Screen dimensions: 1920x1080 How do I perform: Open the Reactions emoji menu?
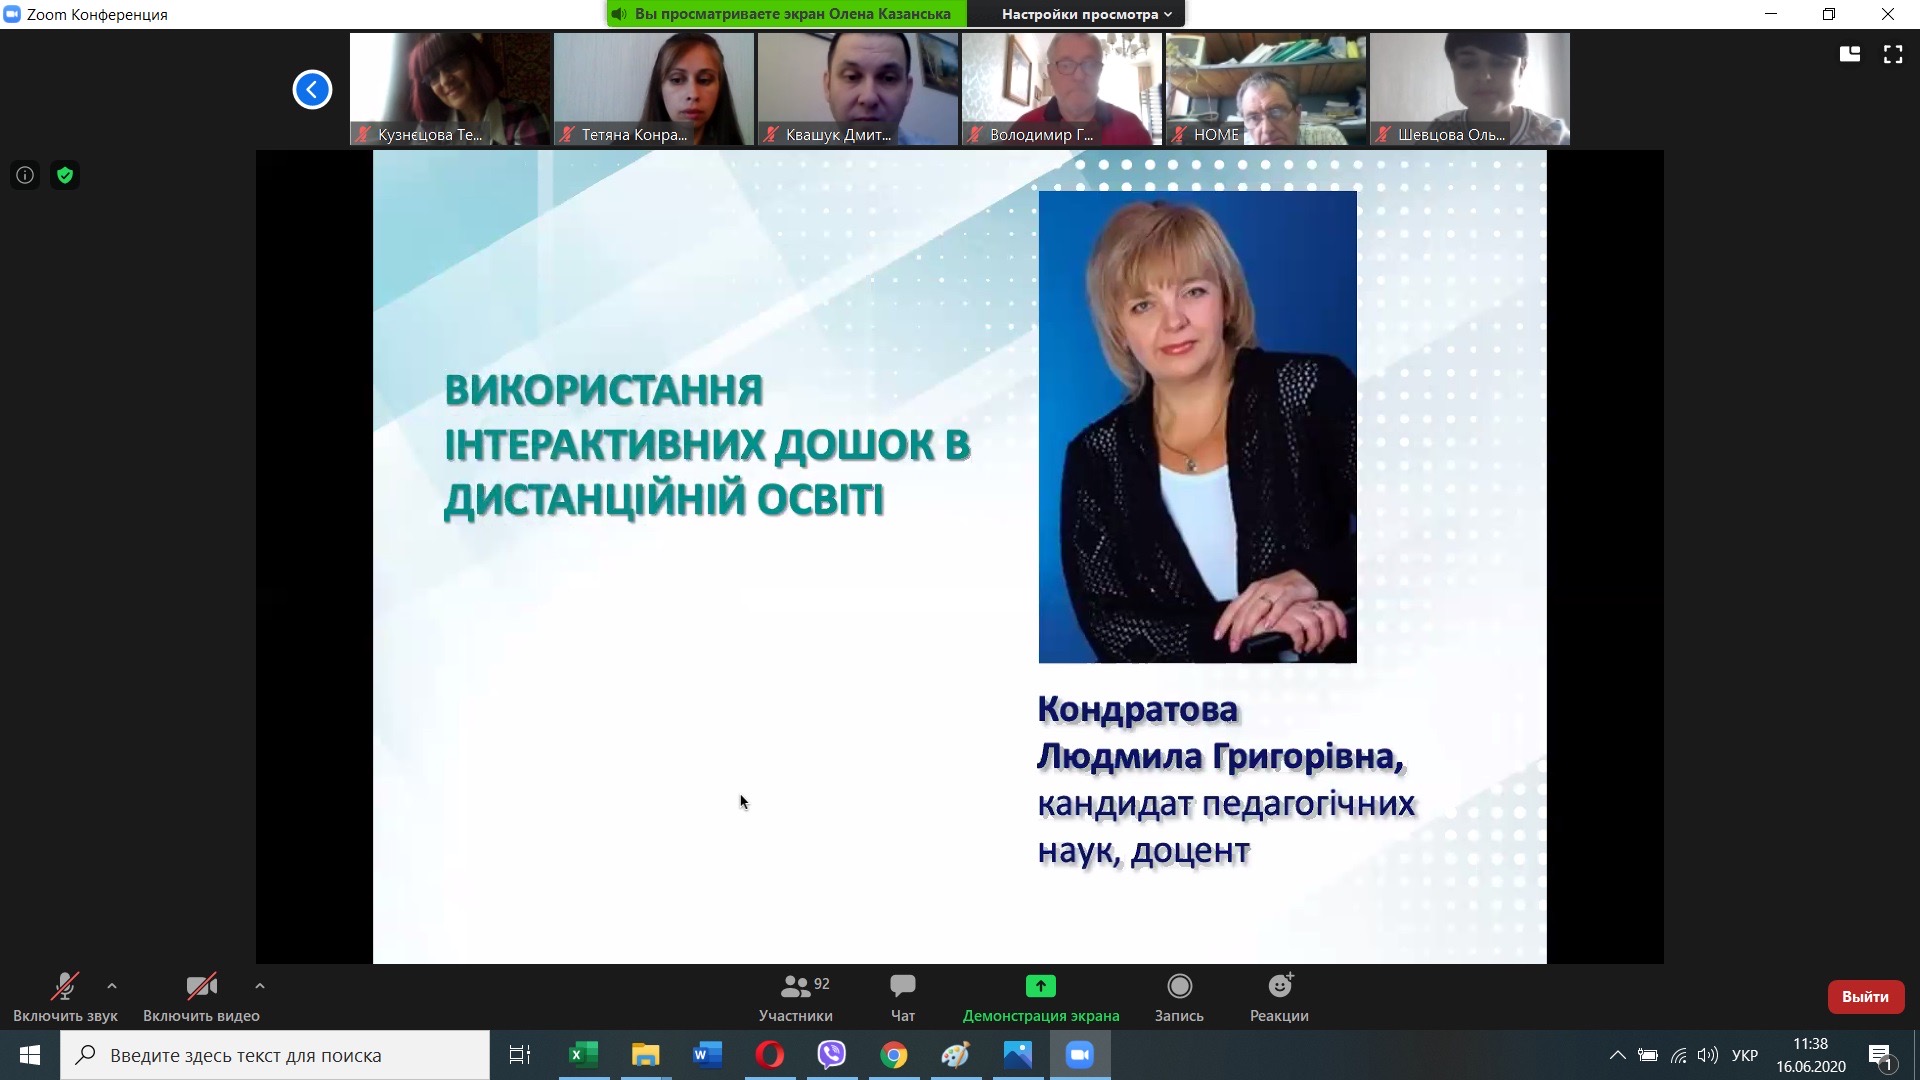(x=1279, y=987)
